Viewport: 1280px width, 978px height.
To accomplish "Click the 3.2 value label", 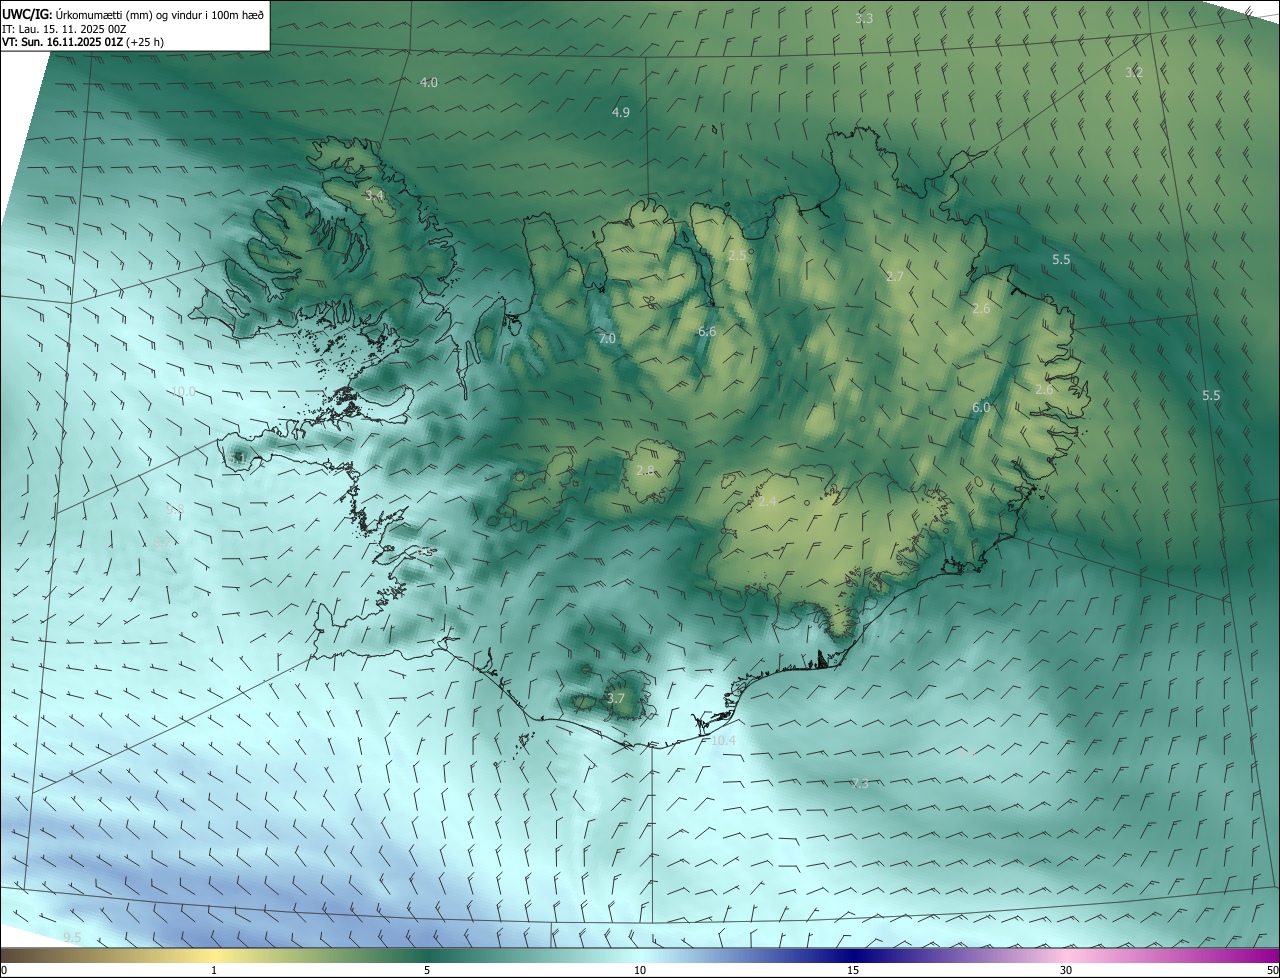I will pyautogui.click(x=1134, y=72).
